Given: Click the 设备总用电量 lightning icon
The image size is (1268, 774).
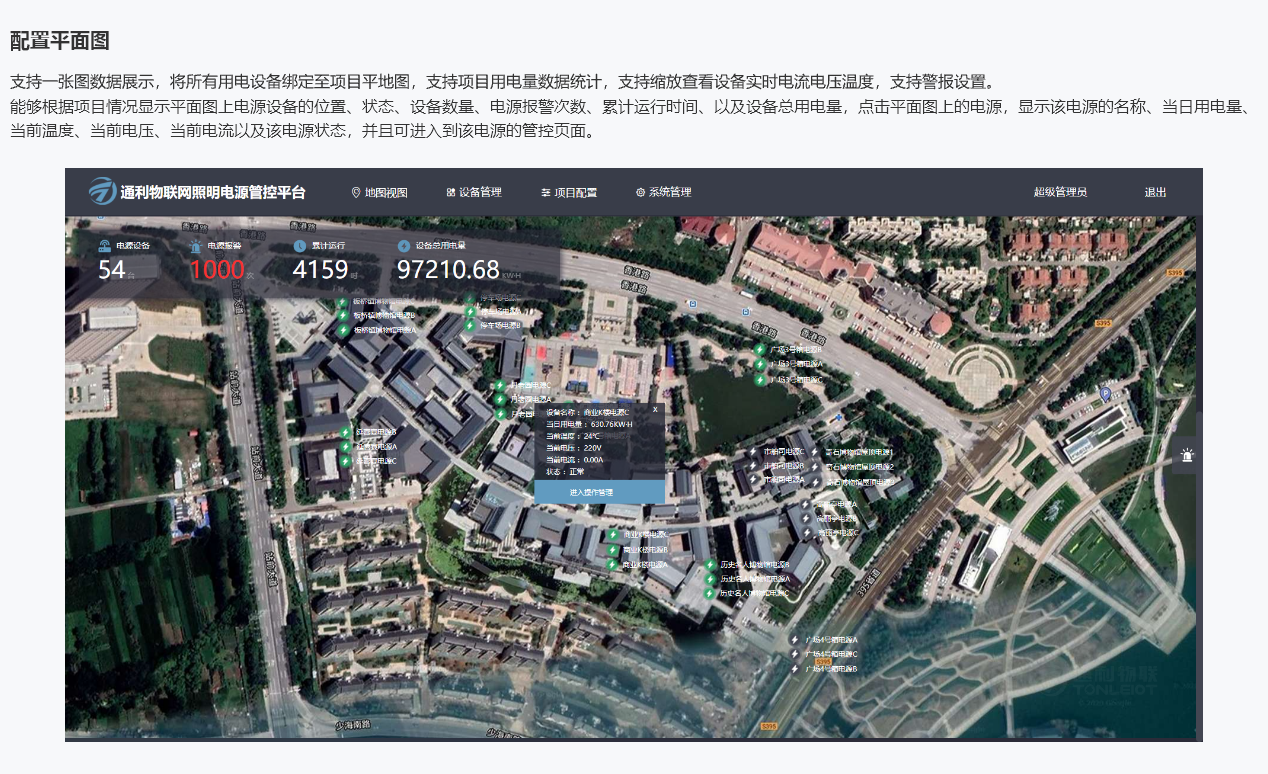Looking at the screenshot, I should (x=404, y=246).
